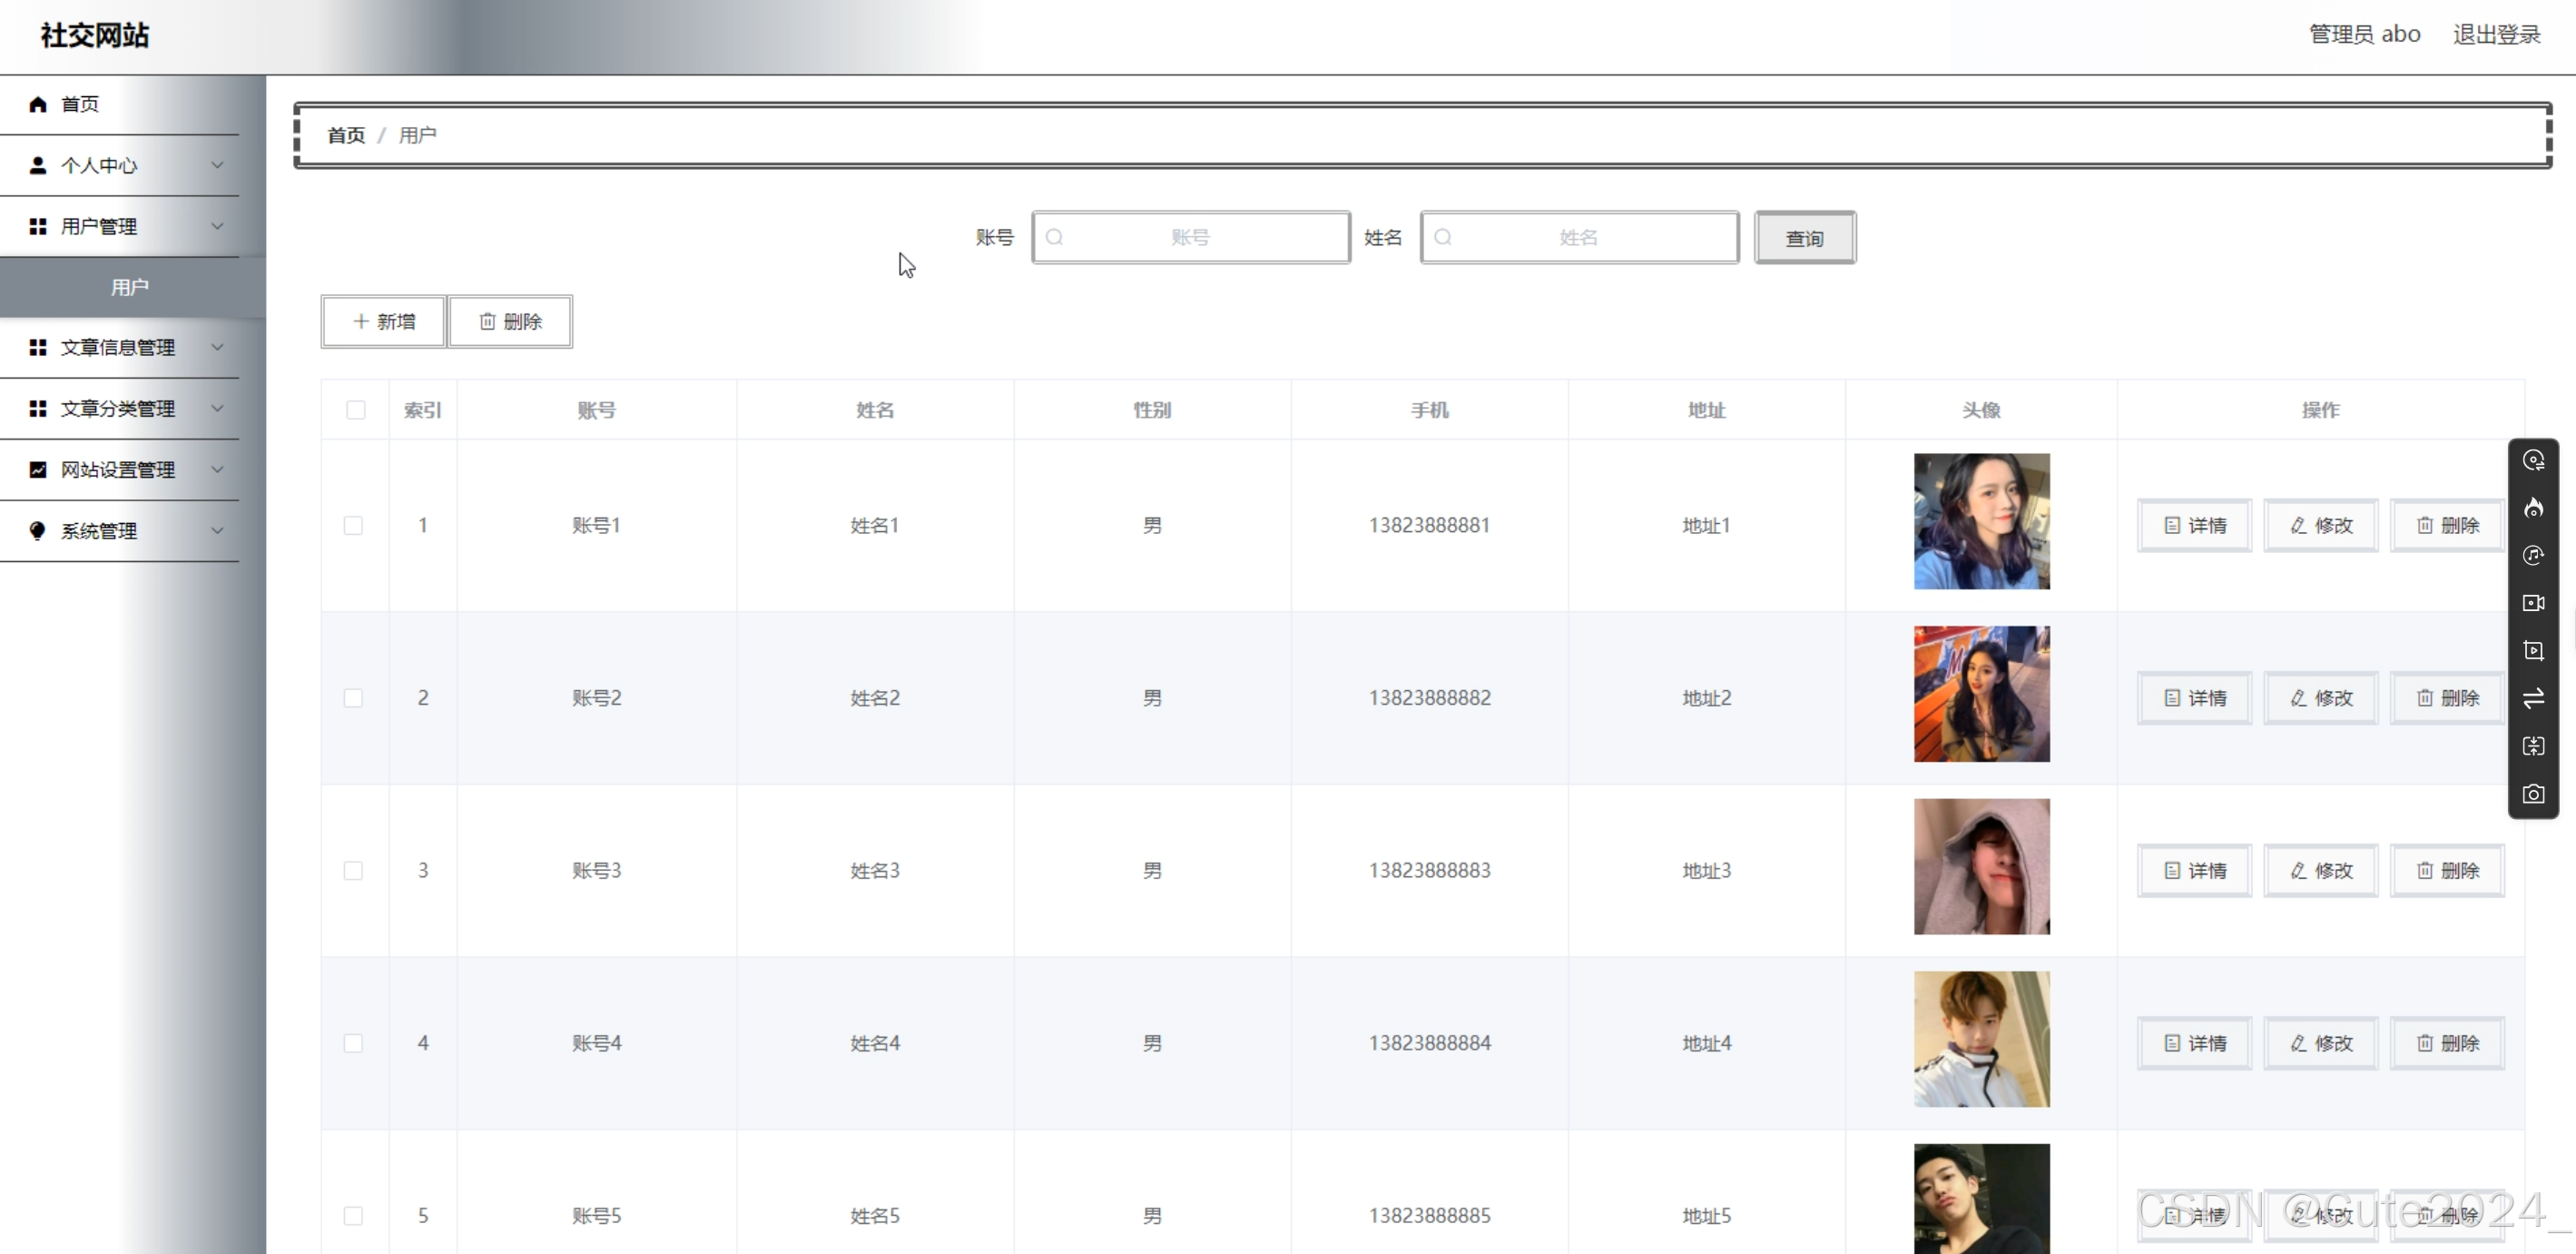Click the video crop icon in floating toolbar
Screen dimensions: 2576x1254
pyautogui.click(x=2532, y=650)
